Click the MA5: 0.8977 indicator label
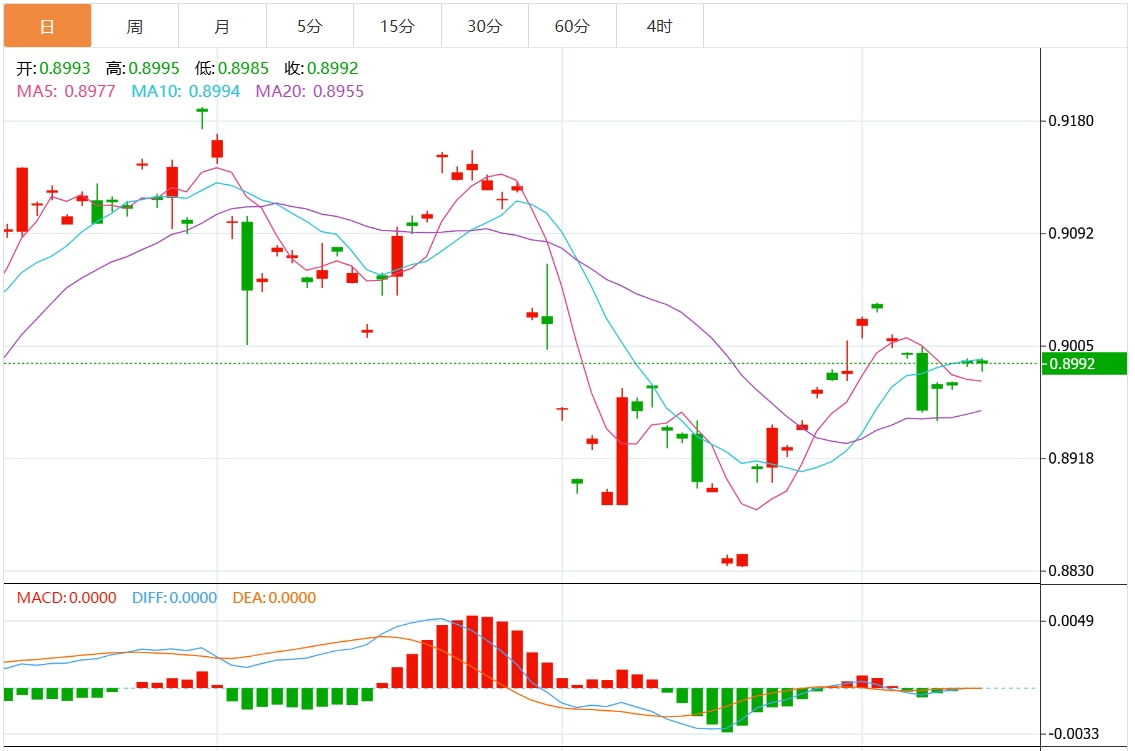This screenshot has width=1135, height=751. point(66,91)
